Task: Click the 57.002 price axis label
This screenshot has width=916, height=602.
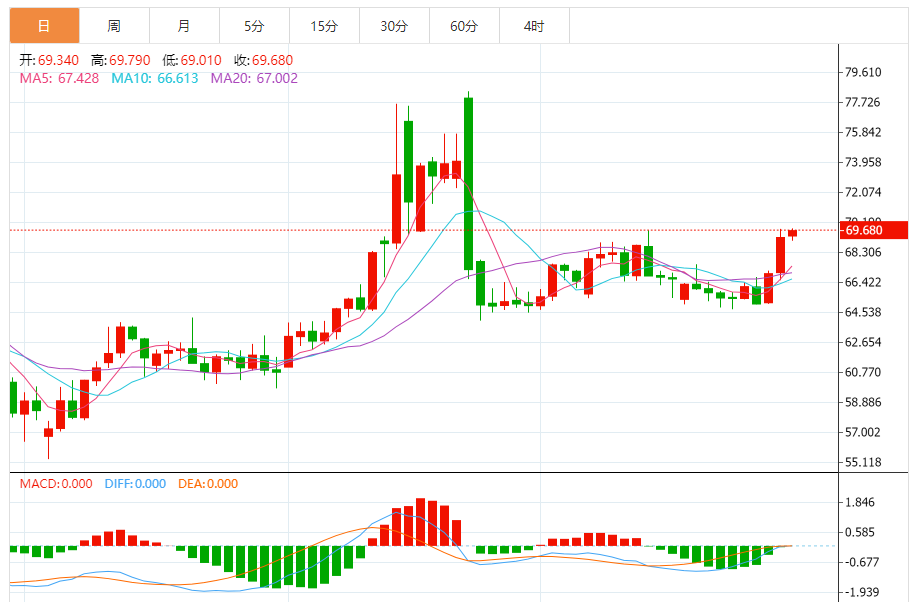Action: [863, 432]
